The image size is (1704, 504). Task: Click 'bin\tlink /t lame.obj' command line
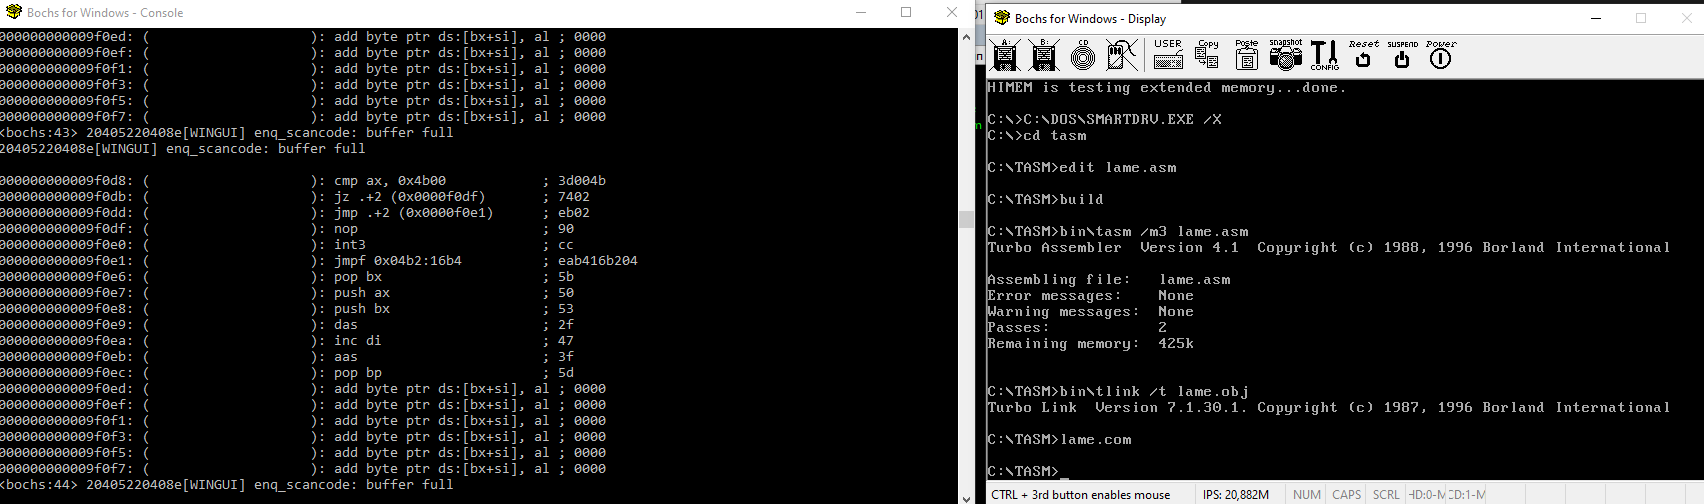coord(1118,391)
